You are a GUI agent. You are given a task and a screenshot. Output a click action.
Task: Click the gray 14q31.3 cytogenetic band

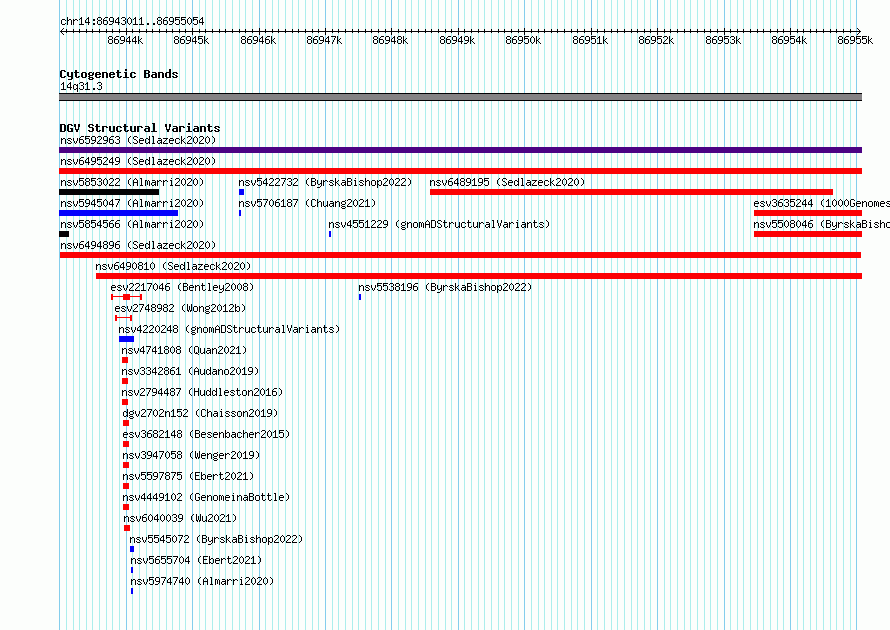tap(460, 97)
